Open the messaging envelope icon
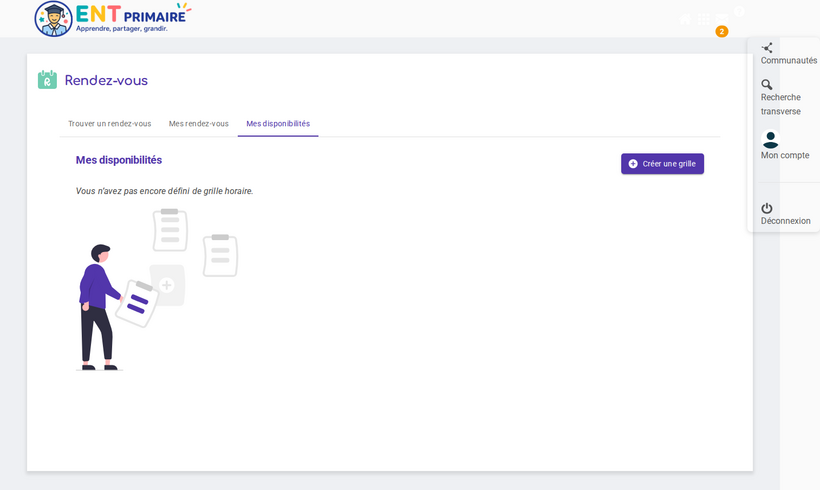The width and height of the screenshot is (820, 490). (722, 19)
